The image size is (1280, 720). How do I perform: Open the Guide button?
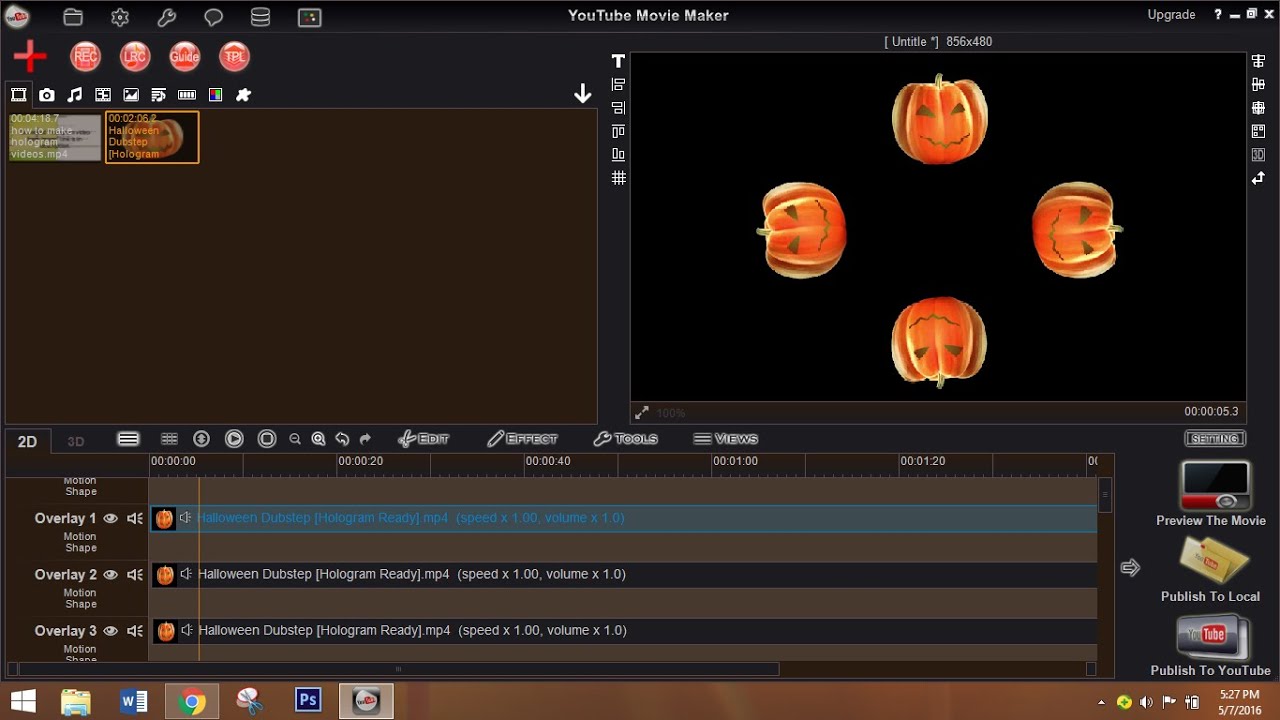[185, 56]
